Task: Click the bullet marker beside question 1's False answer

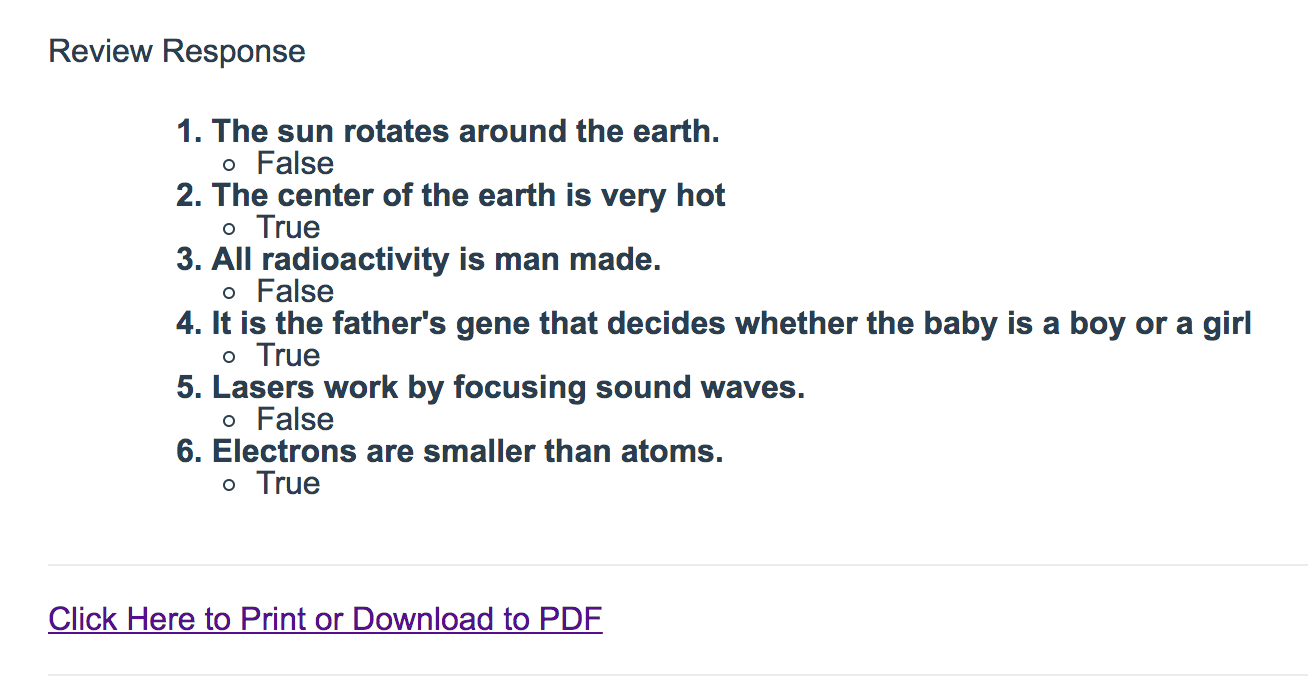Action: 230,165
